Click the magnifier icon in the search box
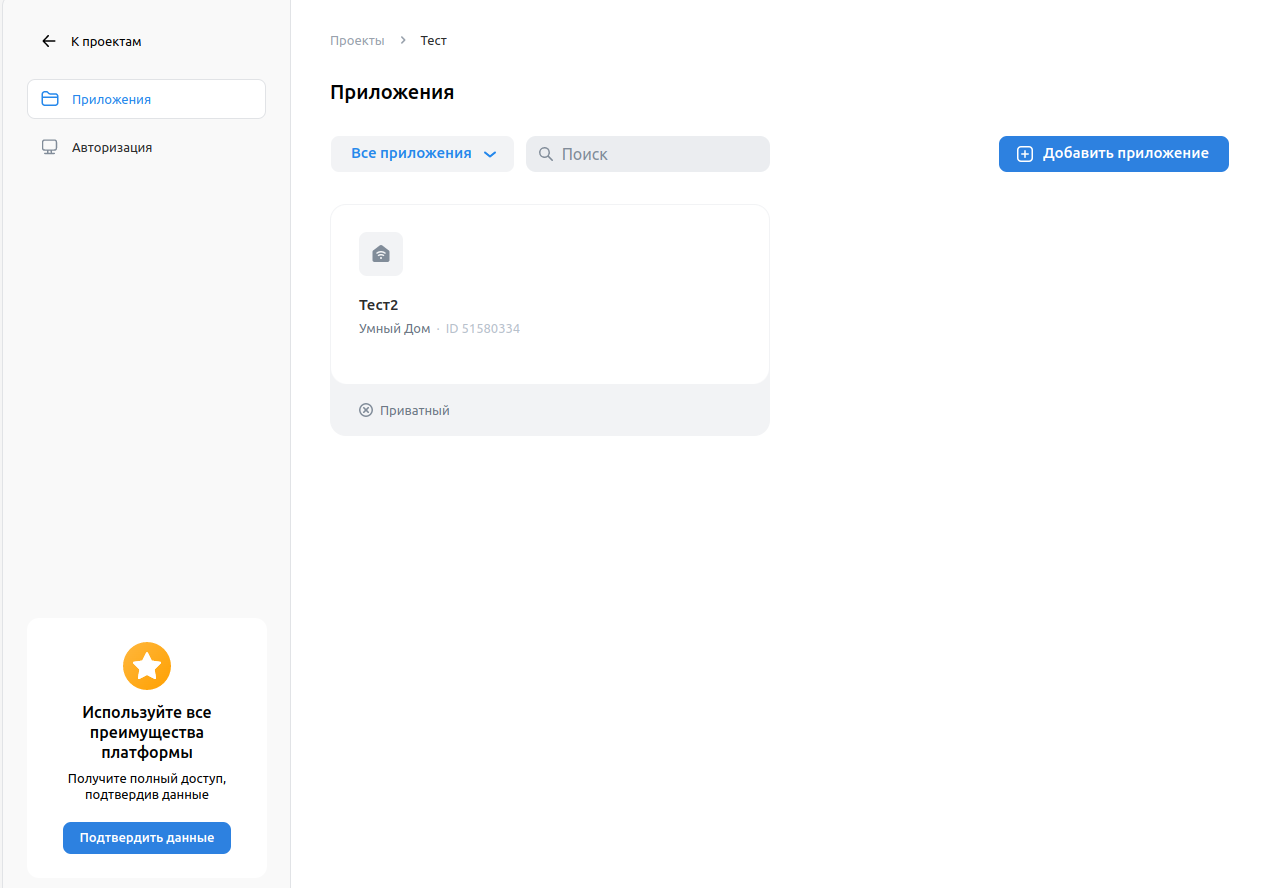This screenshot has height=888, width=1264. pyautogui.click(x=546, y=154)
